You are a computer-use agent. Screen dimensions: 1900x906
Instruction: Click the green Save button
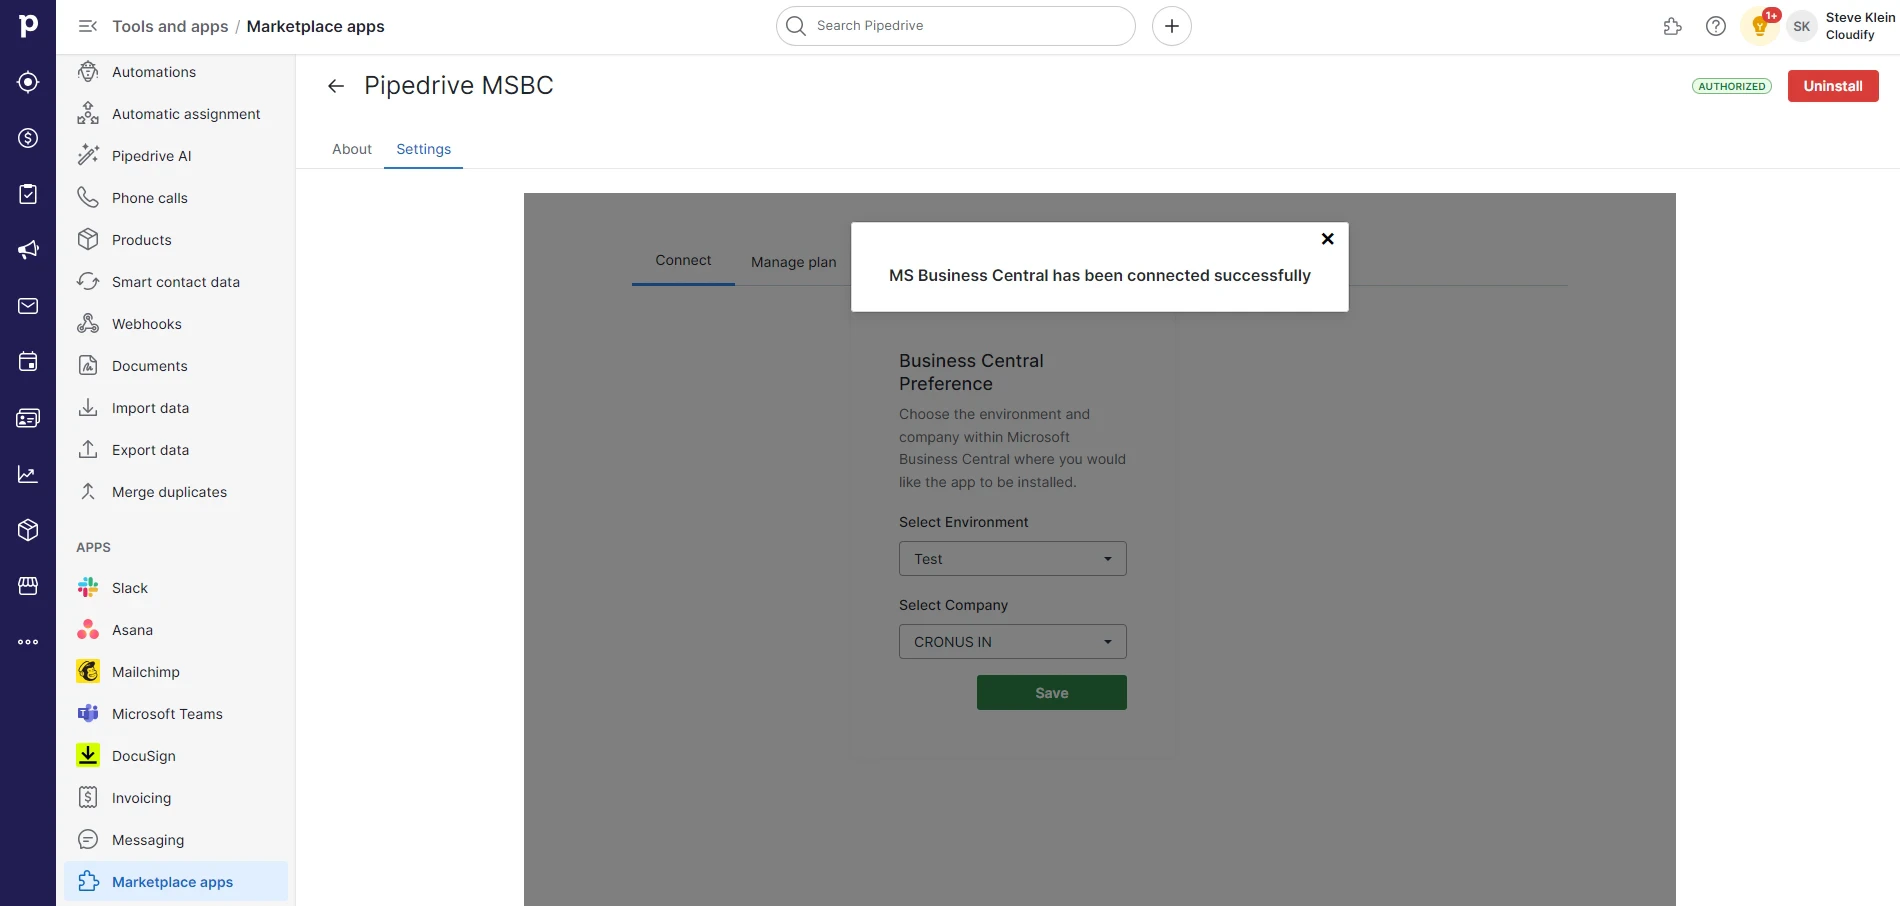coord(1052,693)
